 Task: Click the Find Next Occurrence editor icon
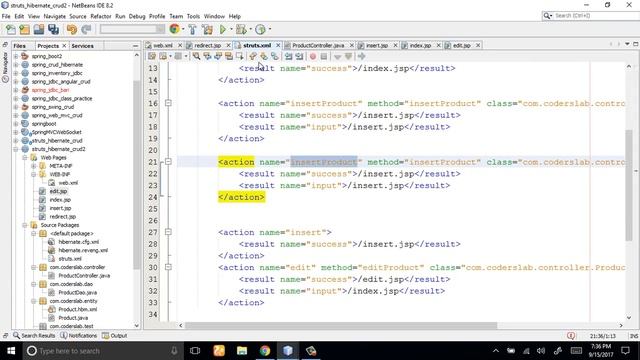[218, 56]
